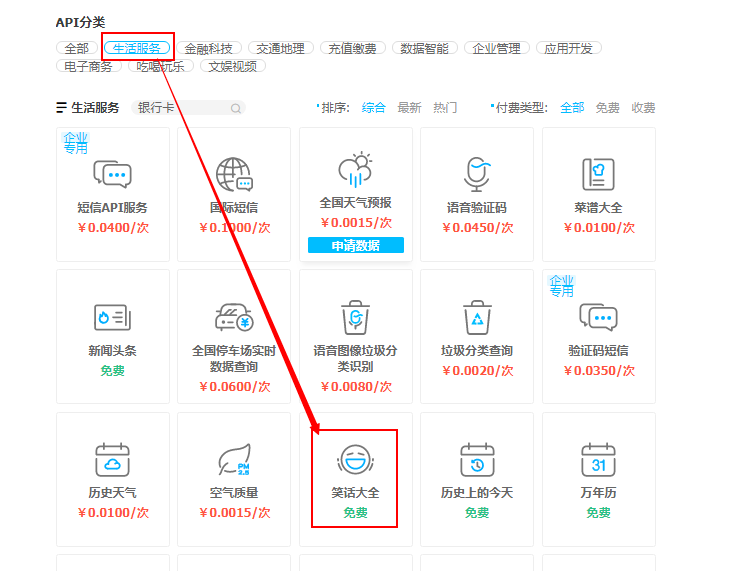Switch to 交通地理 category
Screen dimensions: 753x571
[x=280, y=49]
